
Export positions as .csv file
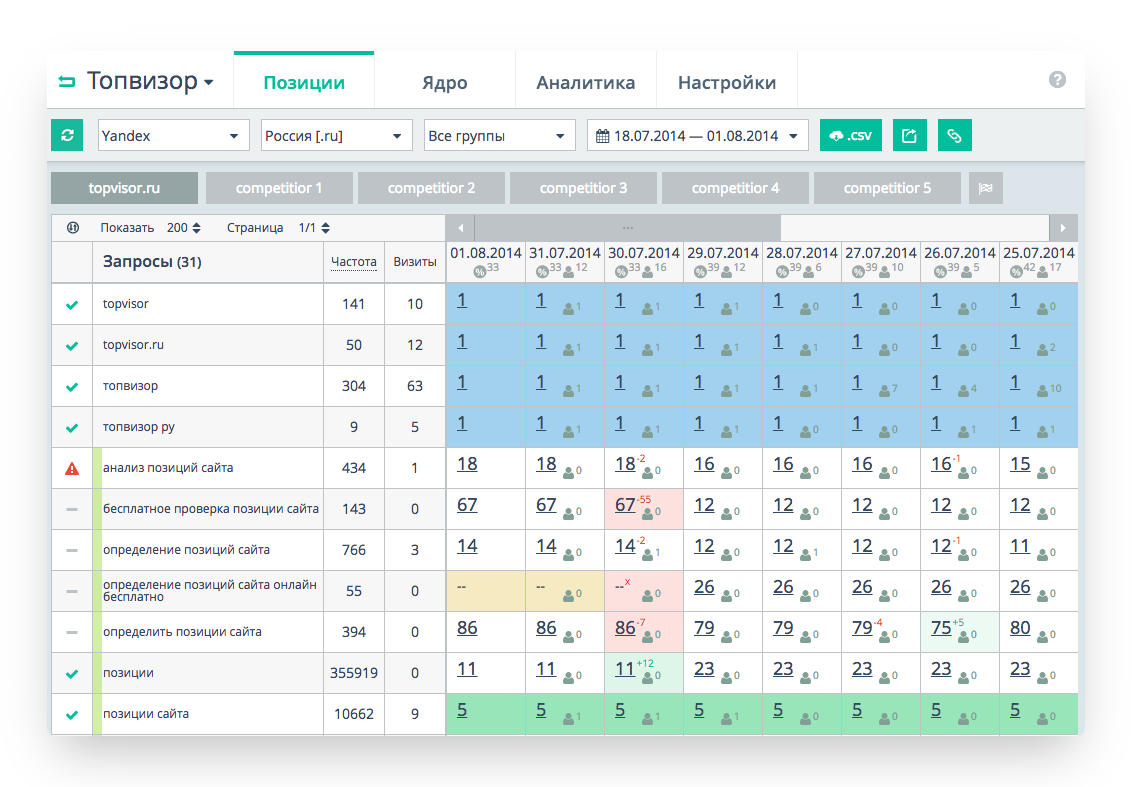click(x=850, y=135)
